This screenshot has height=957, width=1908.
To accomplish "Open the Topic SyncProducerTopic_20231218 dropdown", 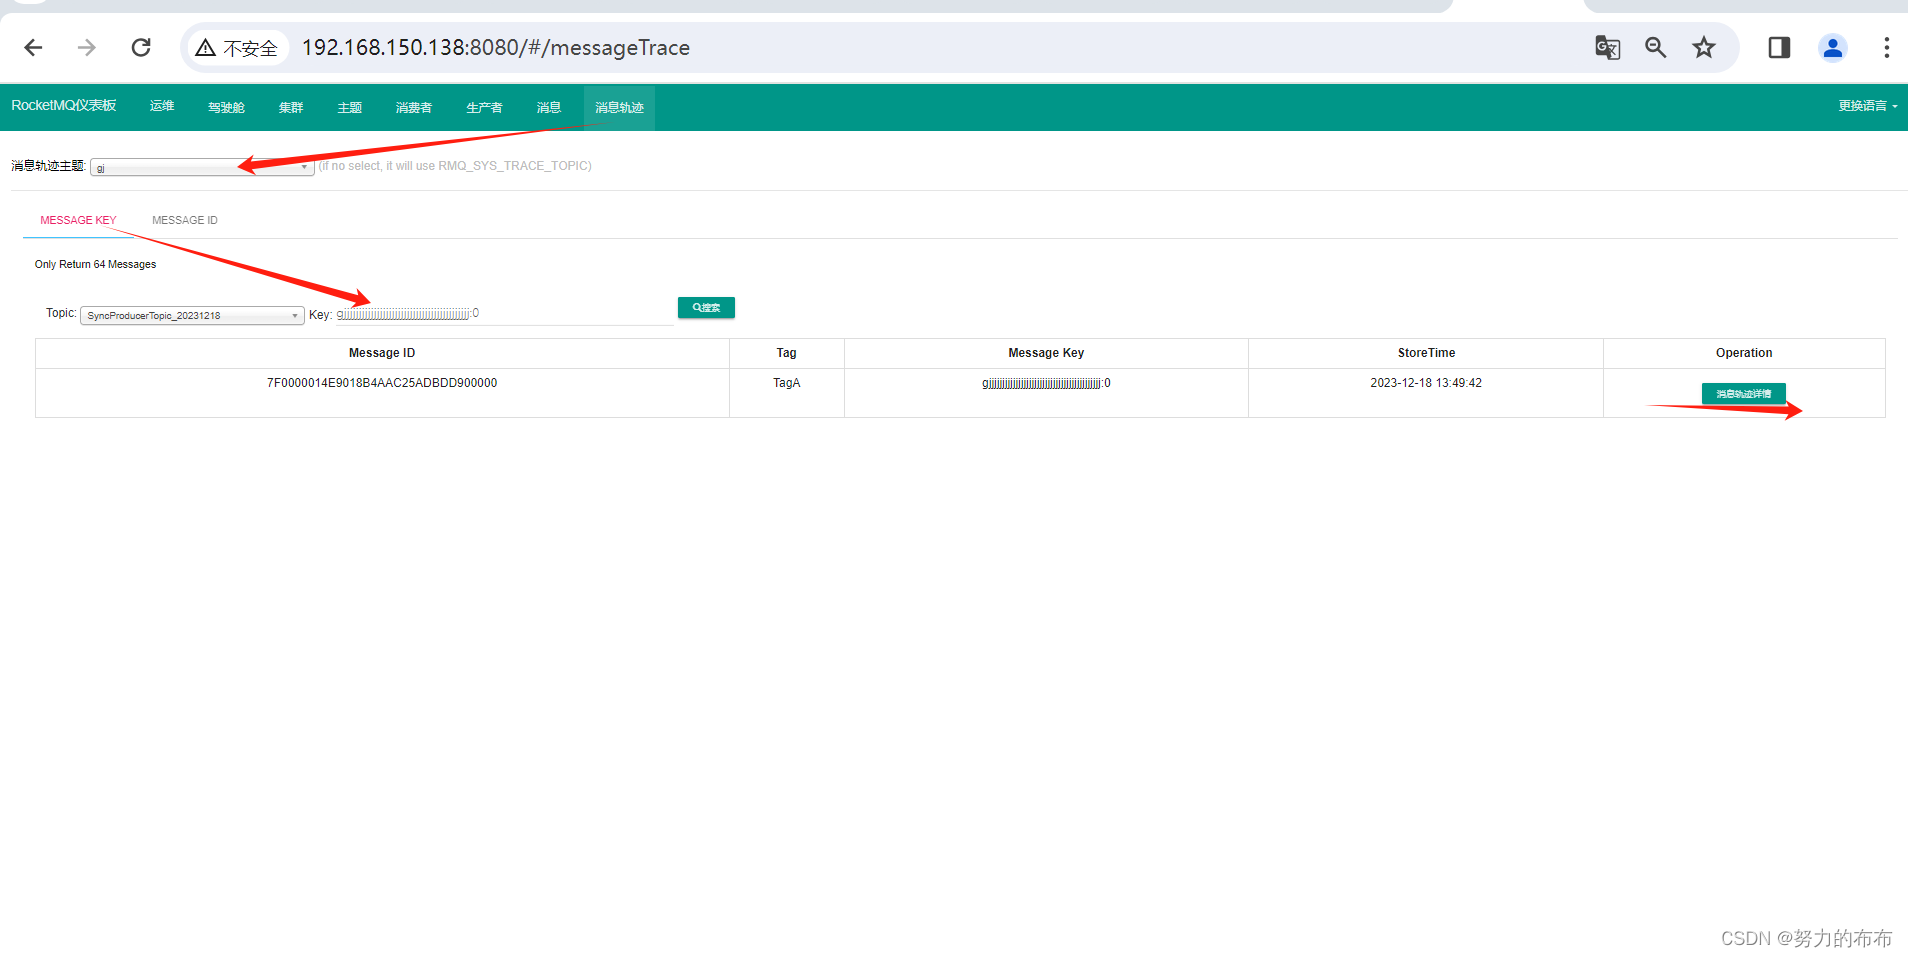I will pyautogui.click(x=192, y=315).
